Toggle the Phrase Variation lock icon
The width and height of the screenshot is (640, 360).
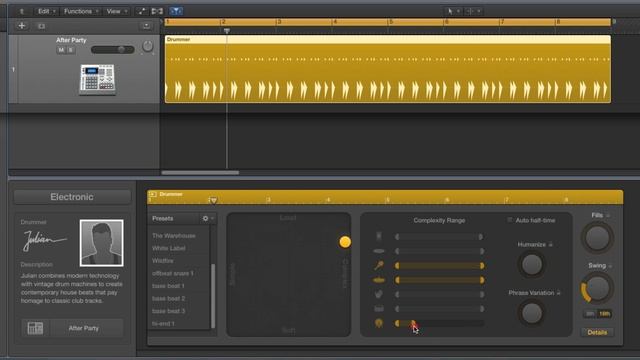click(x=558, y=293)
